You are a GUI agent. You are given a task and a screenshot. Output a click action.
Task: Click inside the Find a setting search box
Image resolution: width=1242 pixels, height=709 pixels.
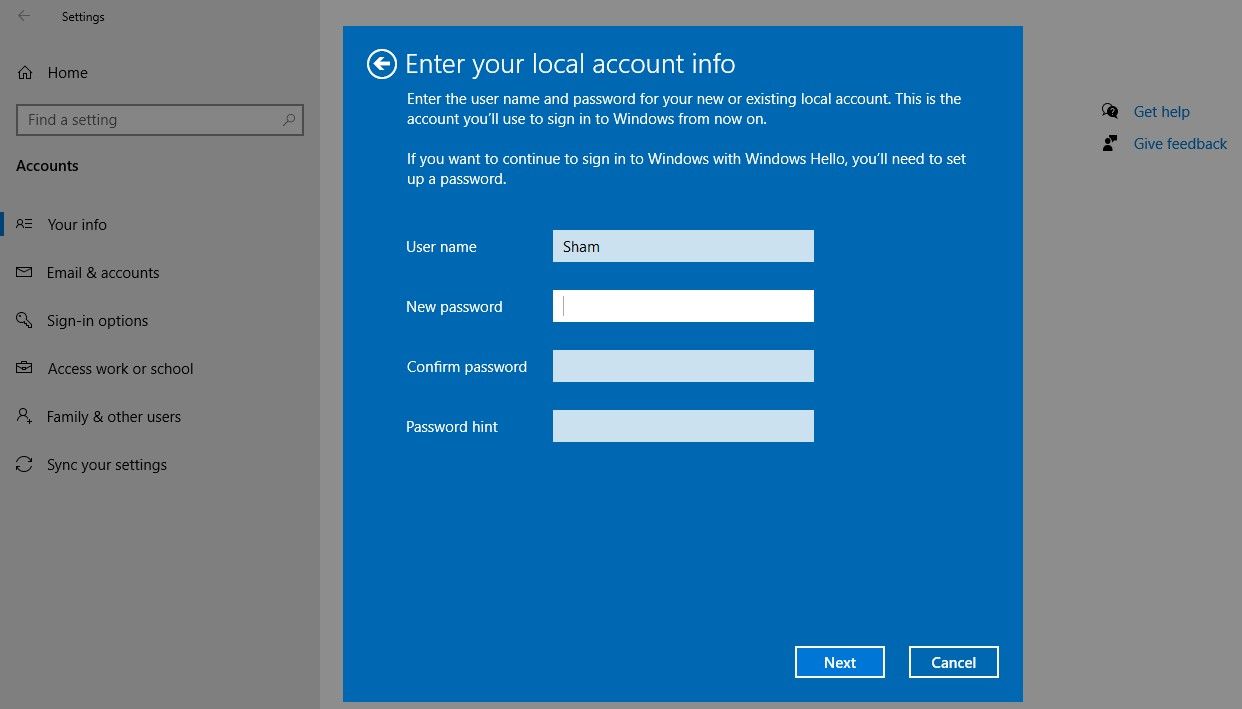coord(150,119)
